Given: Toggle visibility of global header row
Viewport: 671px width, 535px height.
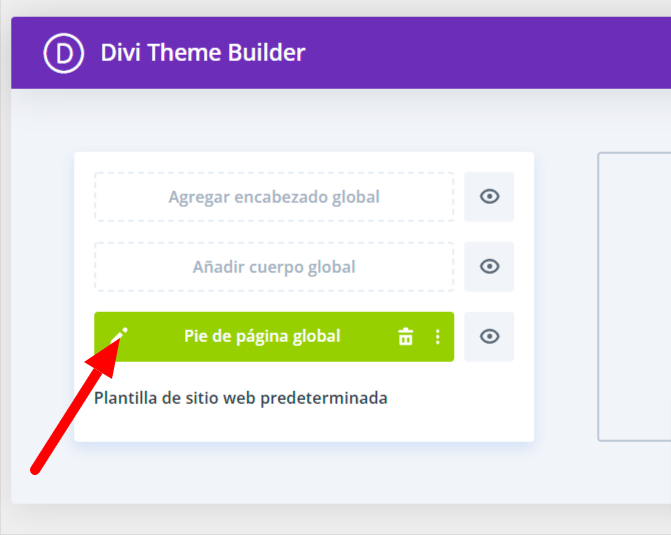Looking at the screenshot, I should (489, 197).
